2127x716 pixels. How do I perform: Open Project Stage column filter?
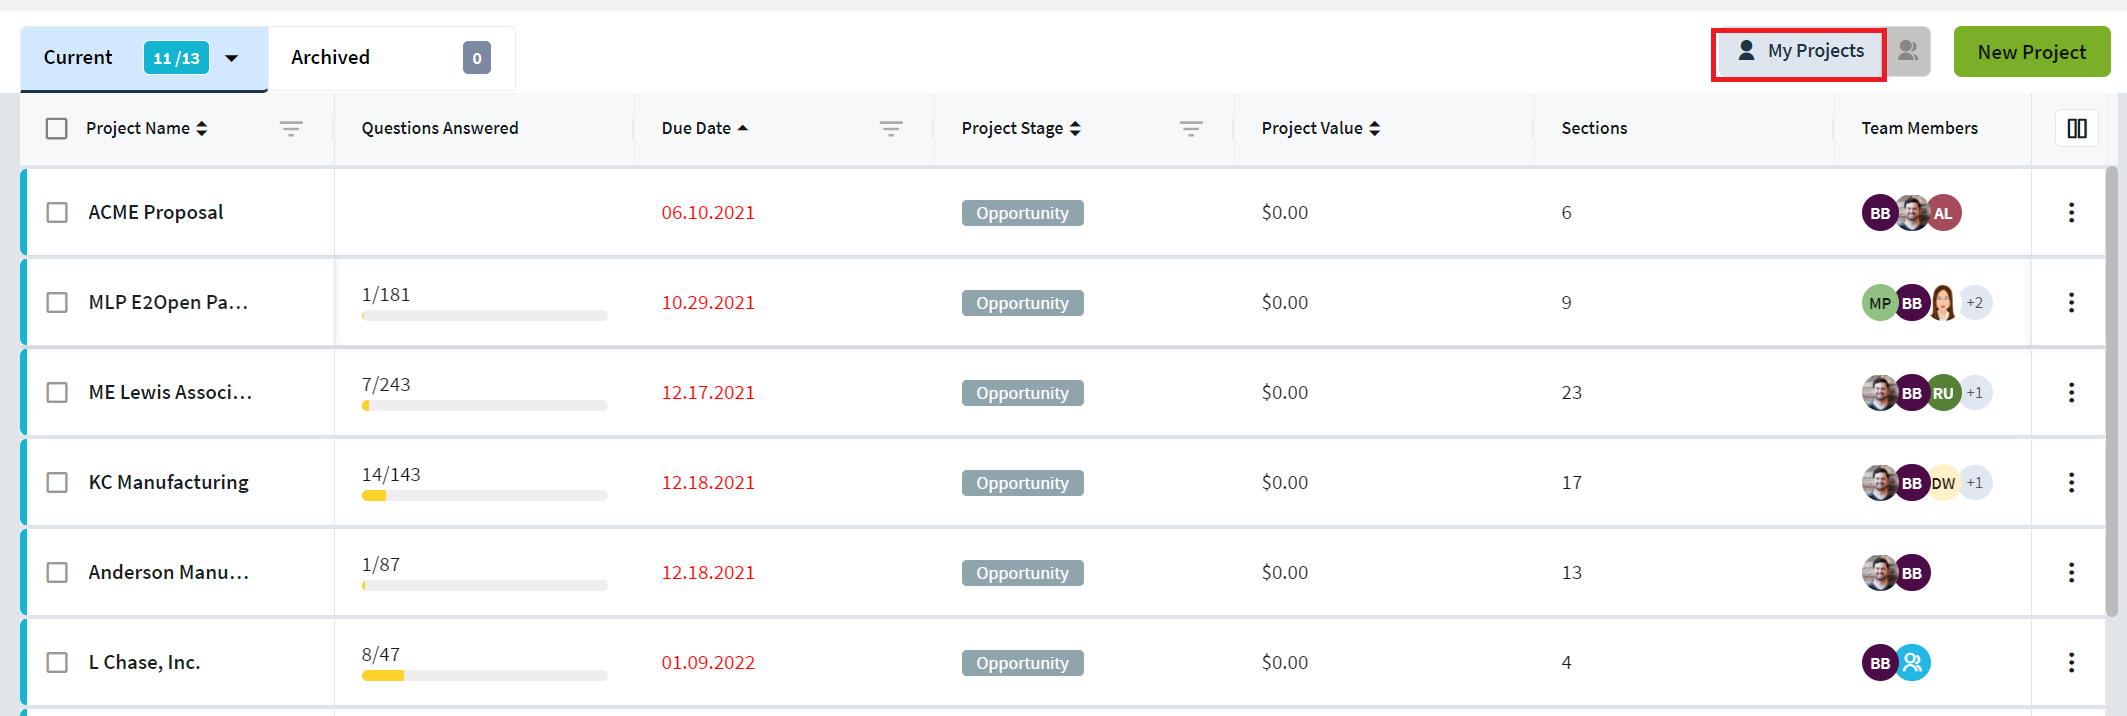click(x=1191, y=128)
